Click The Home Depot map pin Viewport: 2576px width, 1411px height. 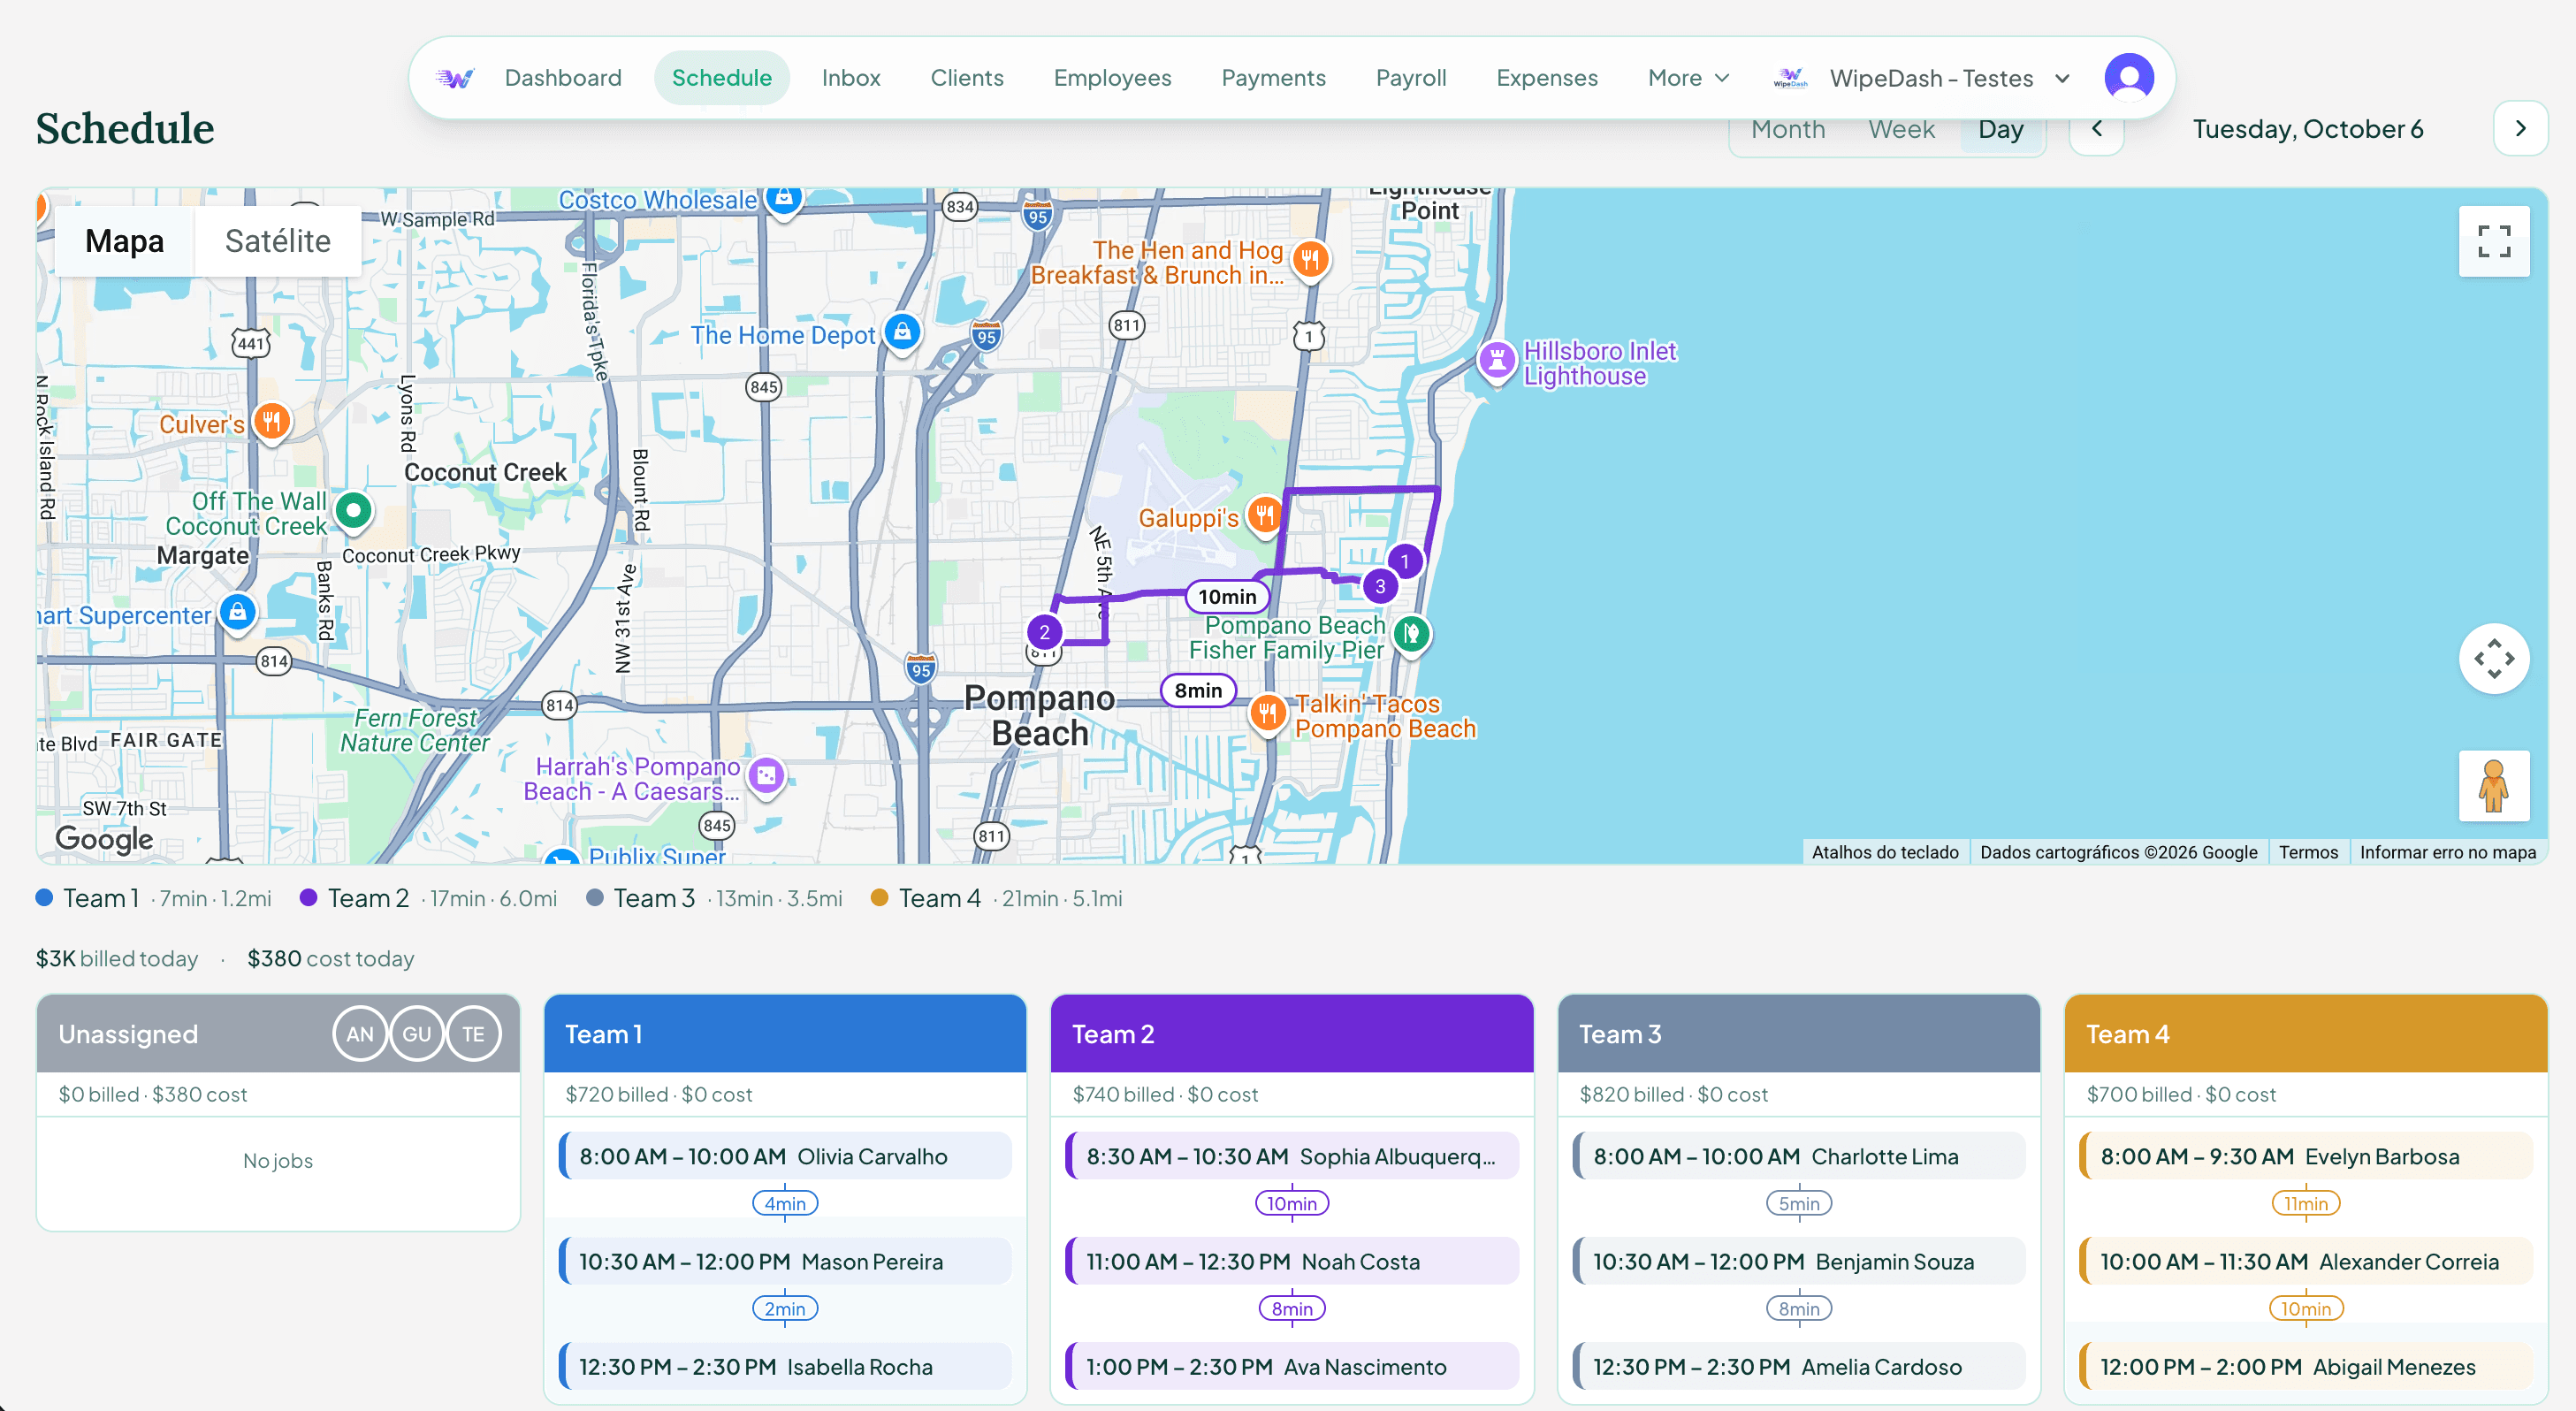(x=902, y=331)
